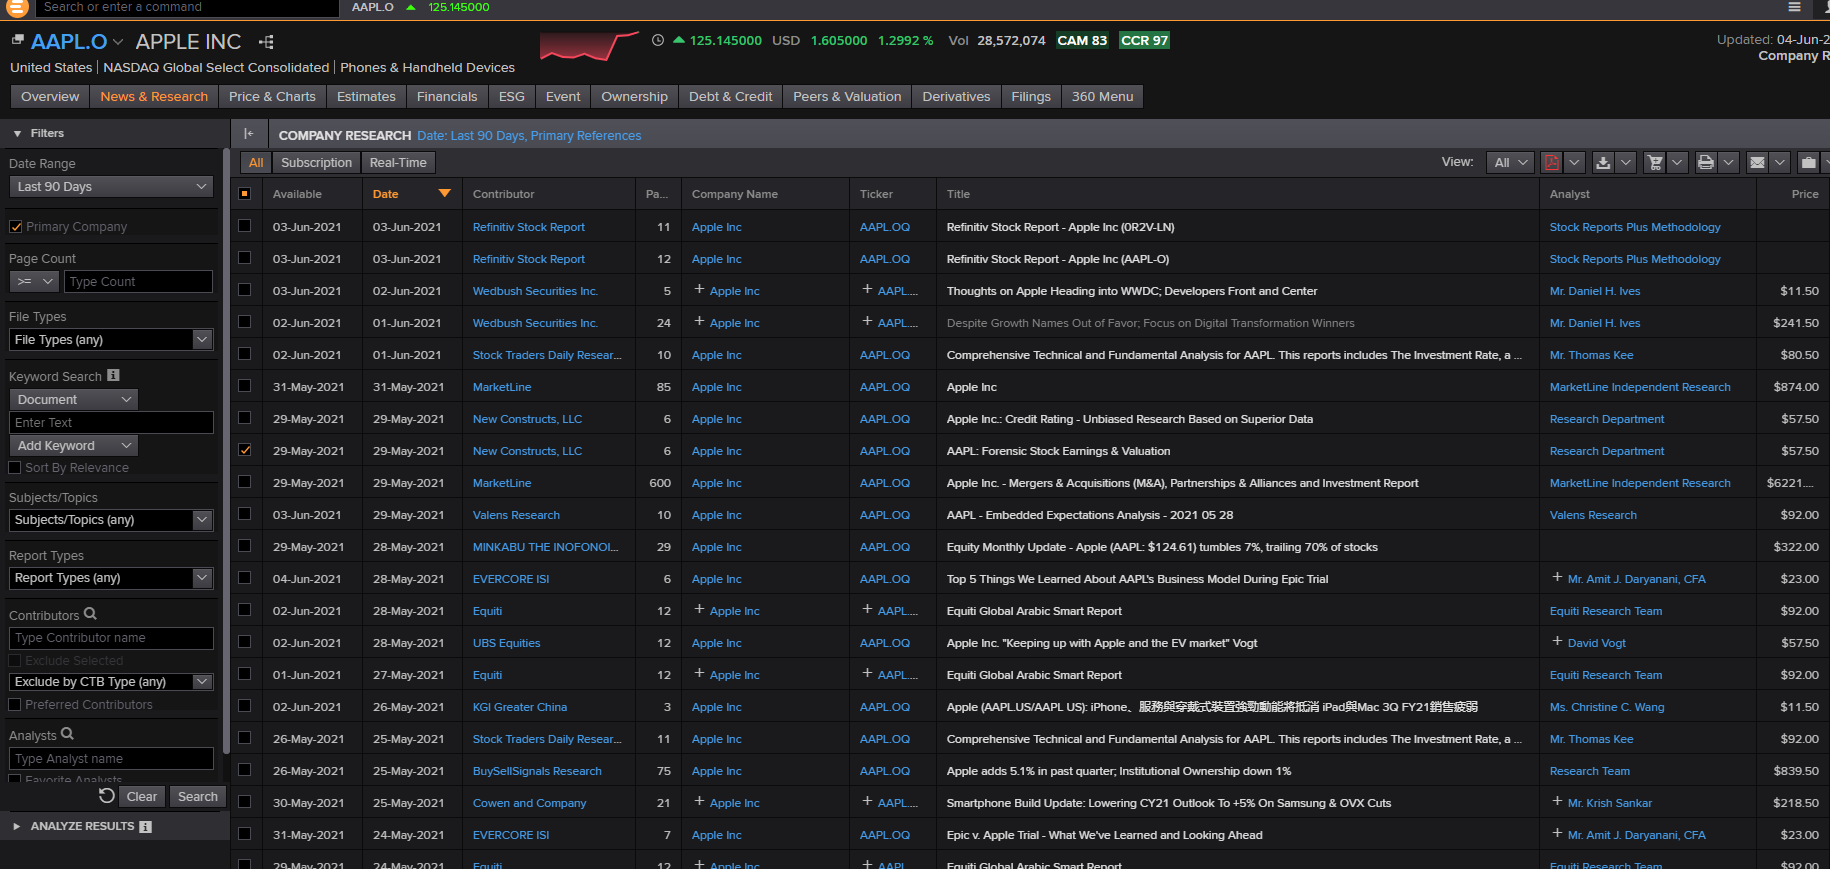Open the Price & Charts tab
The height and width of the screenshot is (869, 1830).
(272, 97)
